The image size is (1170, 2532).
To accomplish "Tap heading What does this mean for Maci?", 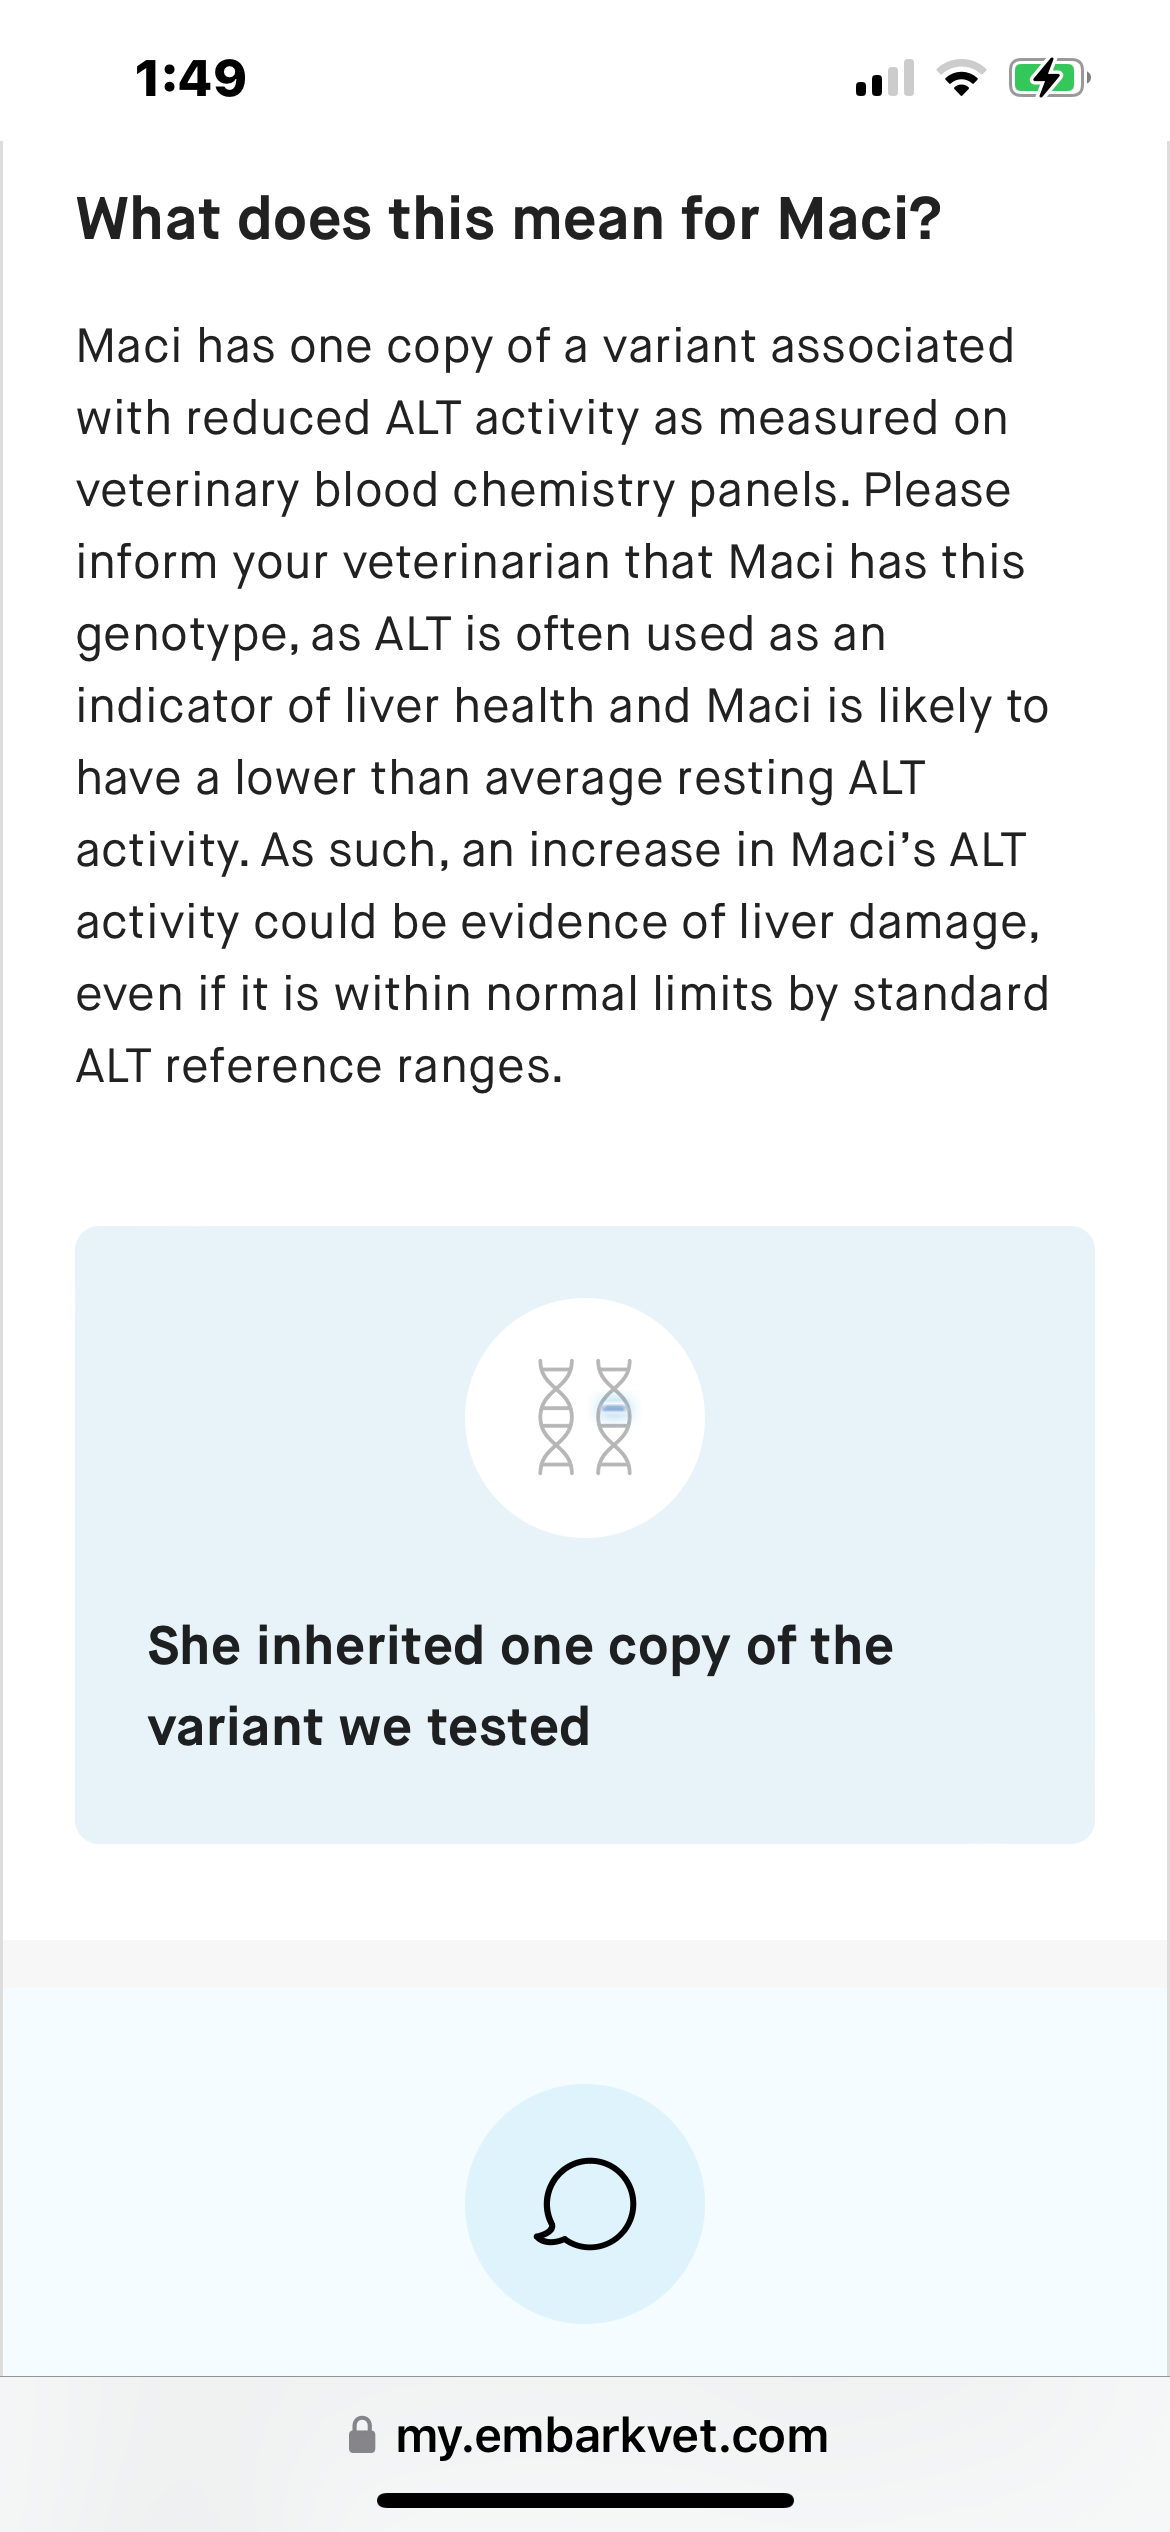I will coord(509,219).
